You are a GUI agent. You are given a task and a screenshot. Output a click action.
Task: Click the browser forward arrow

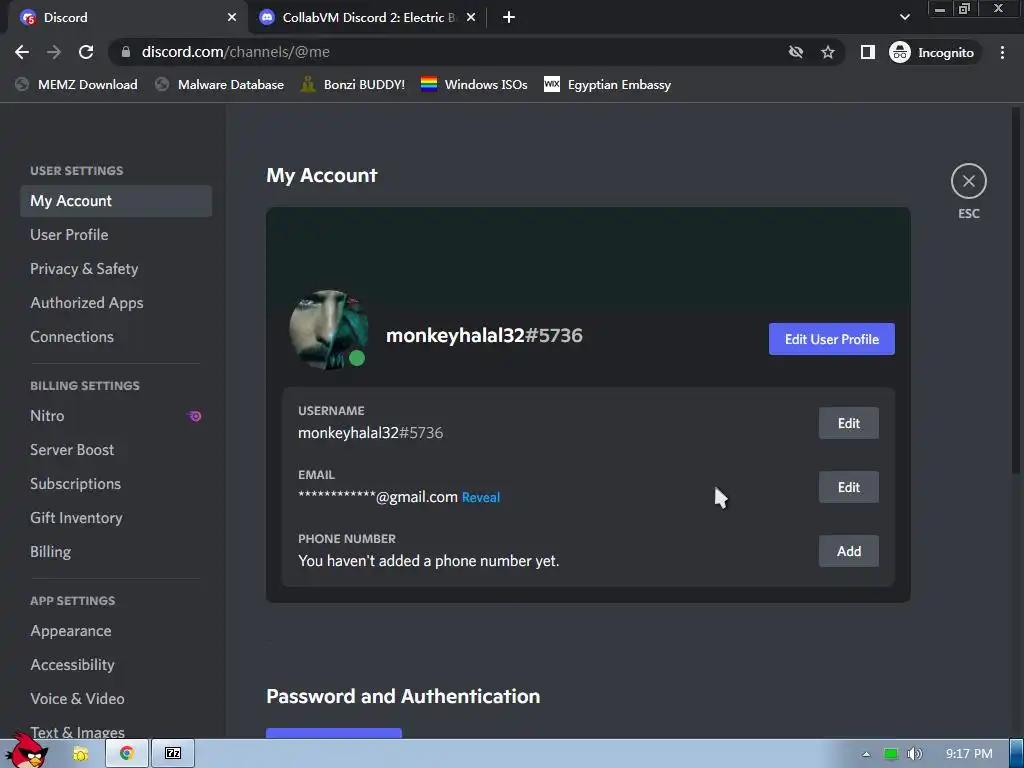(54, 52)
